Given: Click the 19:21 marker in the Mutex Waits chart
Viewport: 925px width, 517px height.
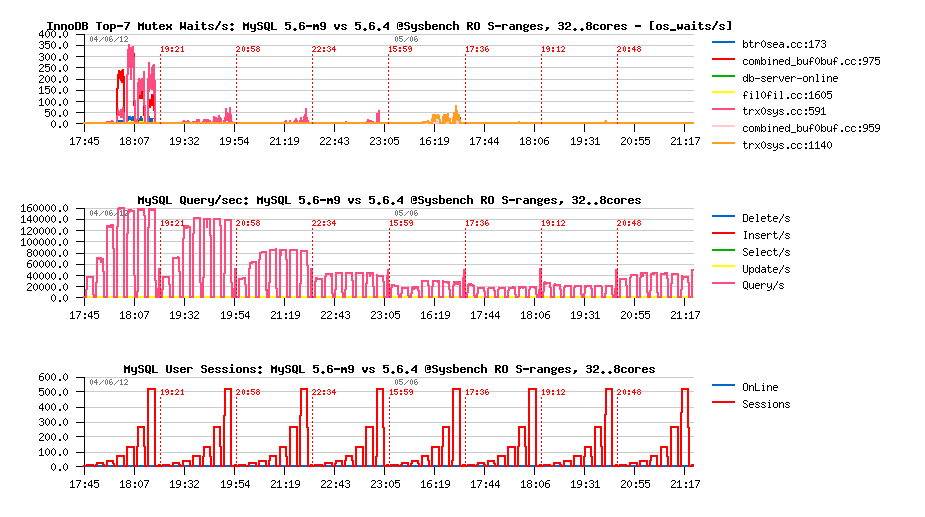Looking at the screenshot, I should [x=172, y=49].
